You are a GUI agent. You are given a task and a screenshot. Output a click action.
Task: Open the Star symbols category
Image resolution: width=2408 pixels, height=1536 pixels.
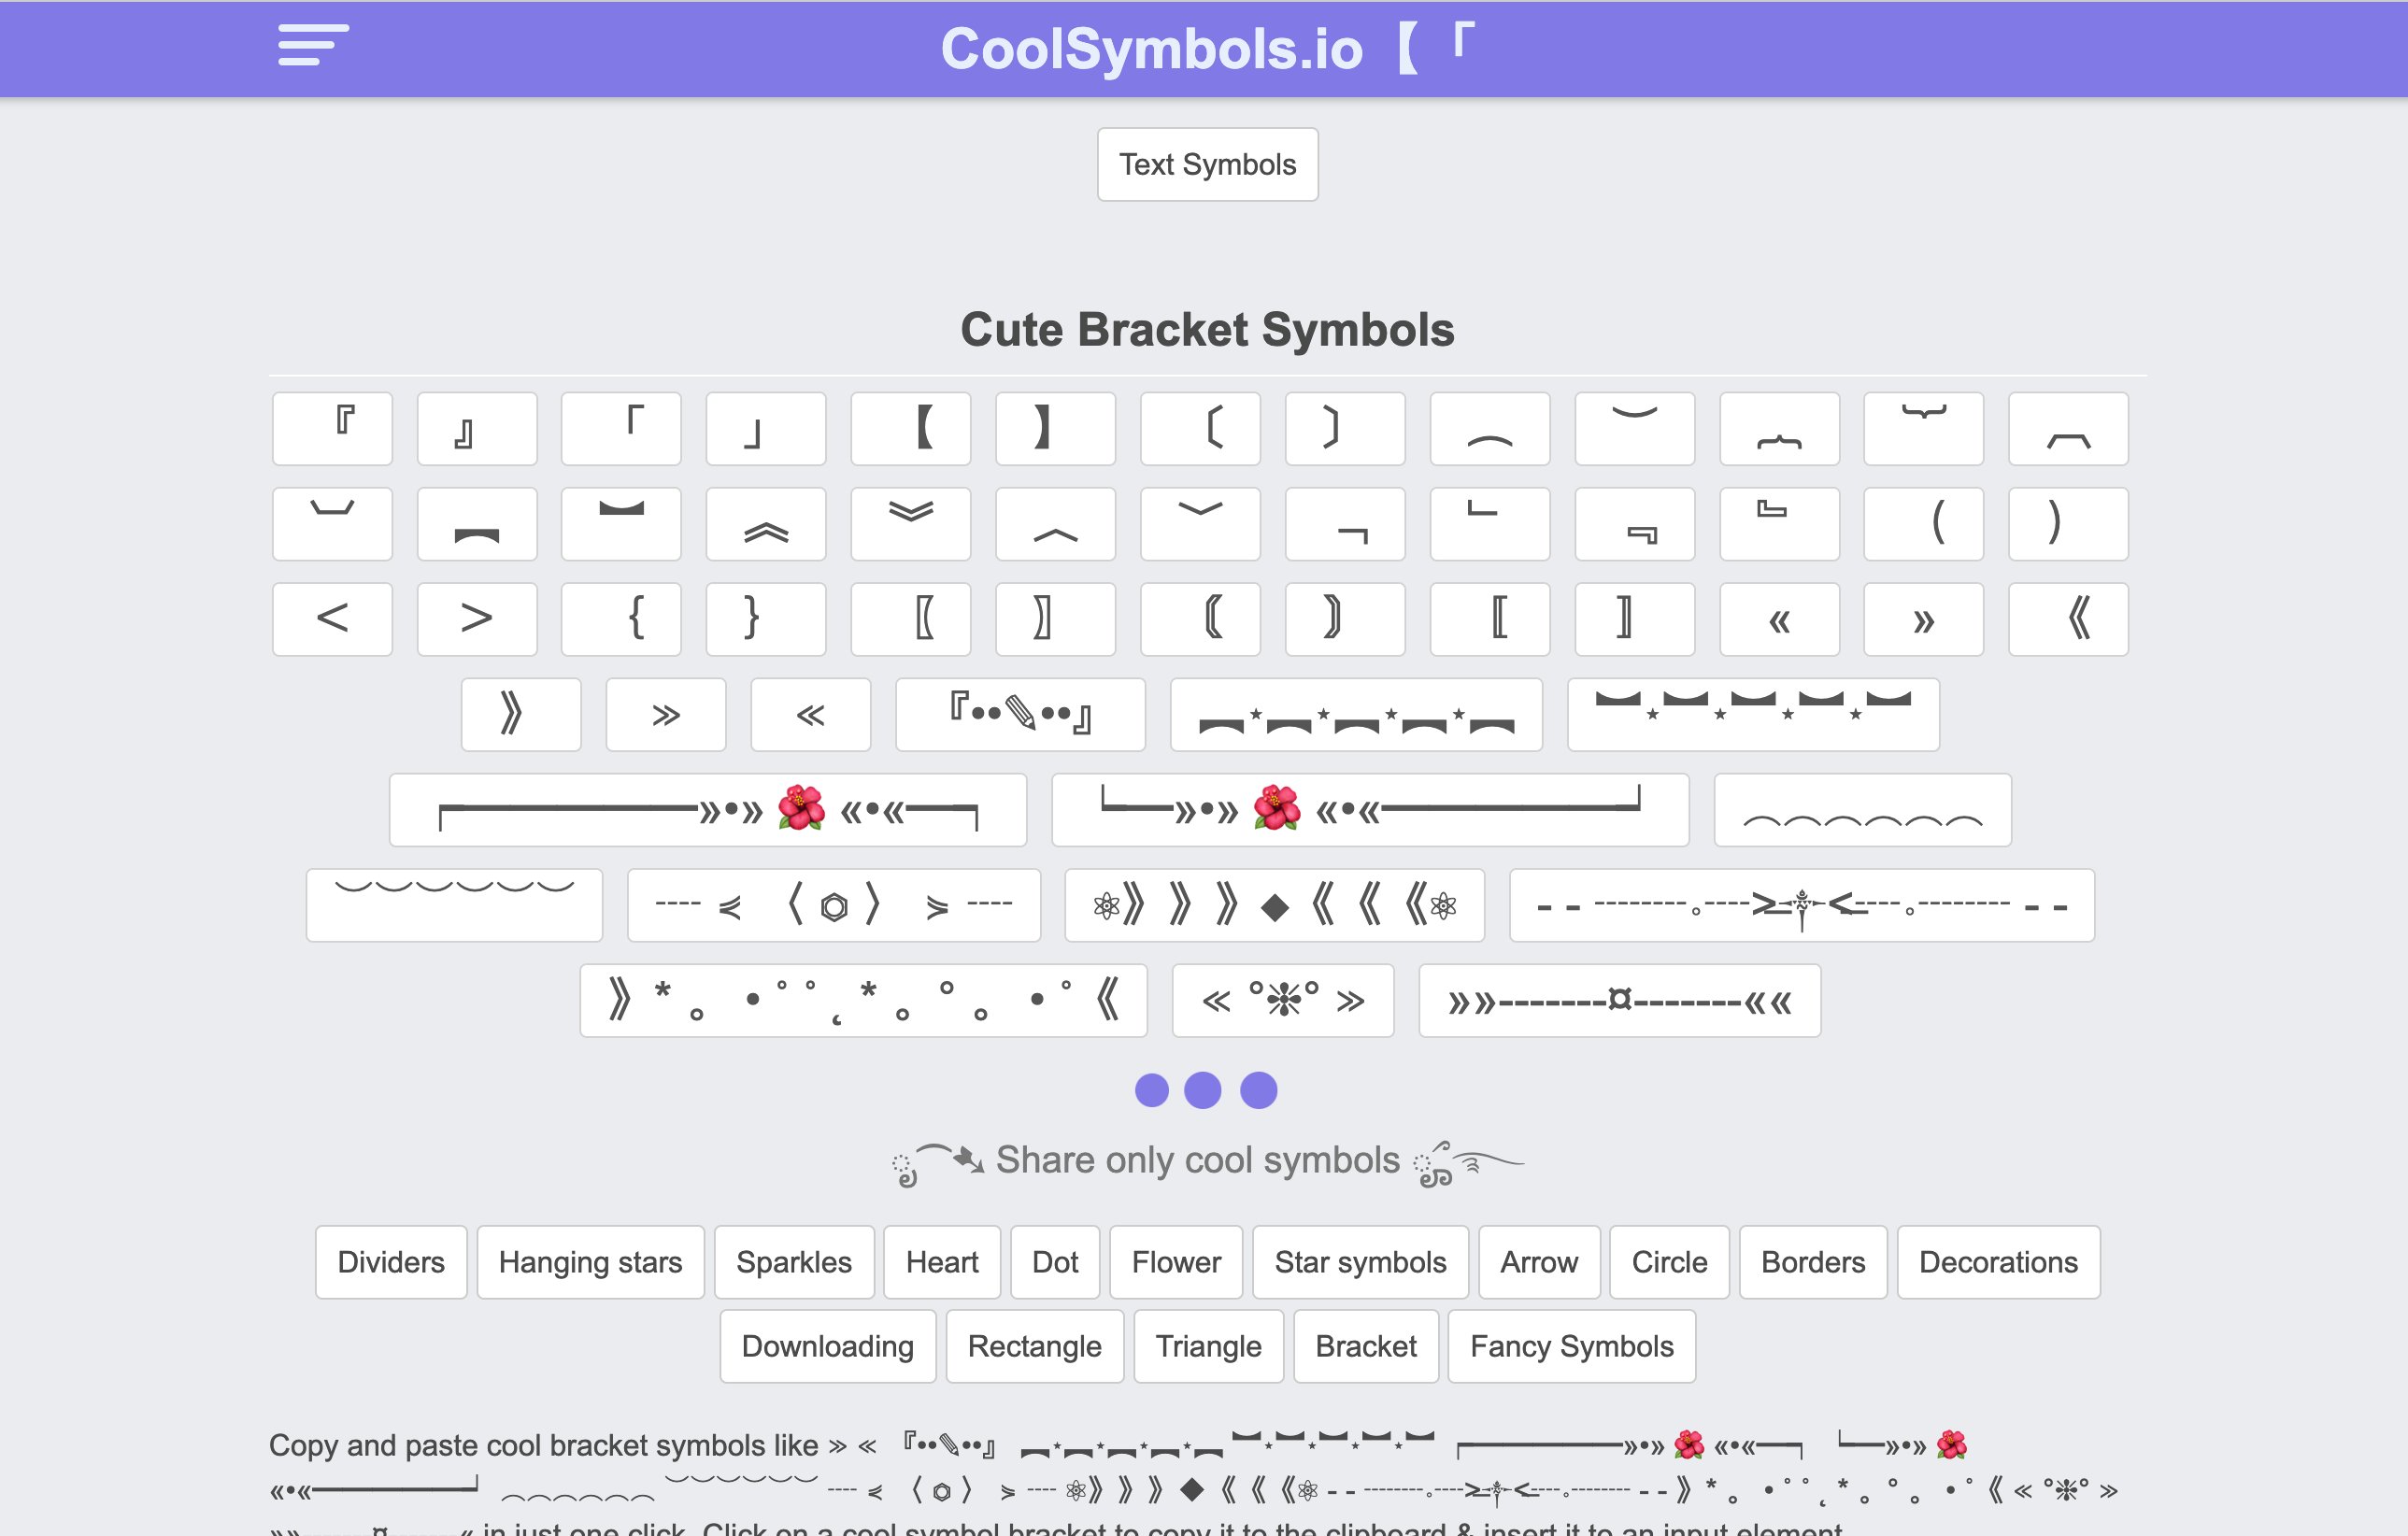click(x=1359, y=1262)
